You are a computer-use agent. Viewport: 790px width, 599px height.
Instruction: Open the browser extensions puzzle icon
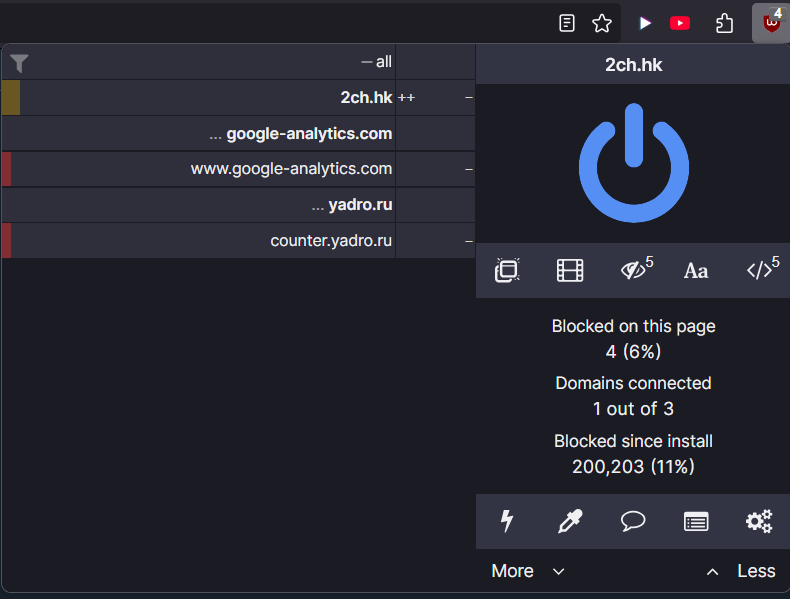click(724, 23)
